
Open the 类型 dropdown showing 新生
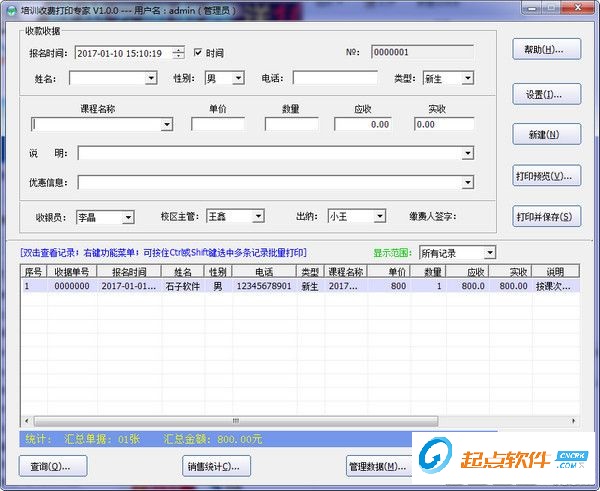click(x=467, y=78)
